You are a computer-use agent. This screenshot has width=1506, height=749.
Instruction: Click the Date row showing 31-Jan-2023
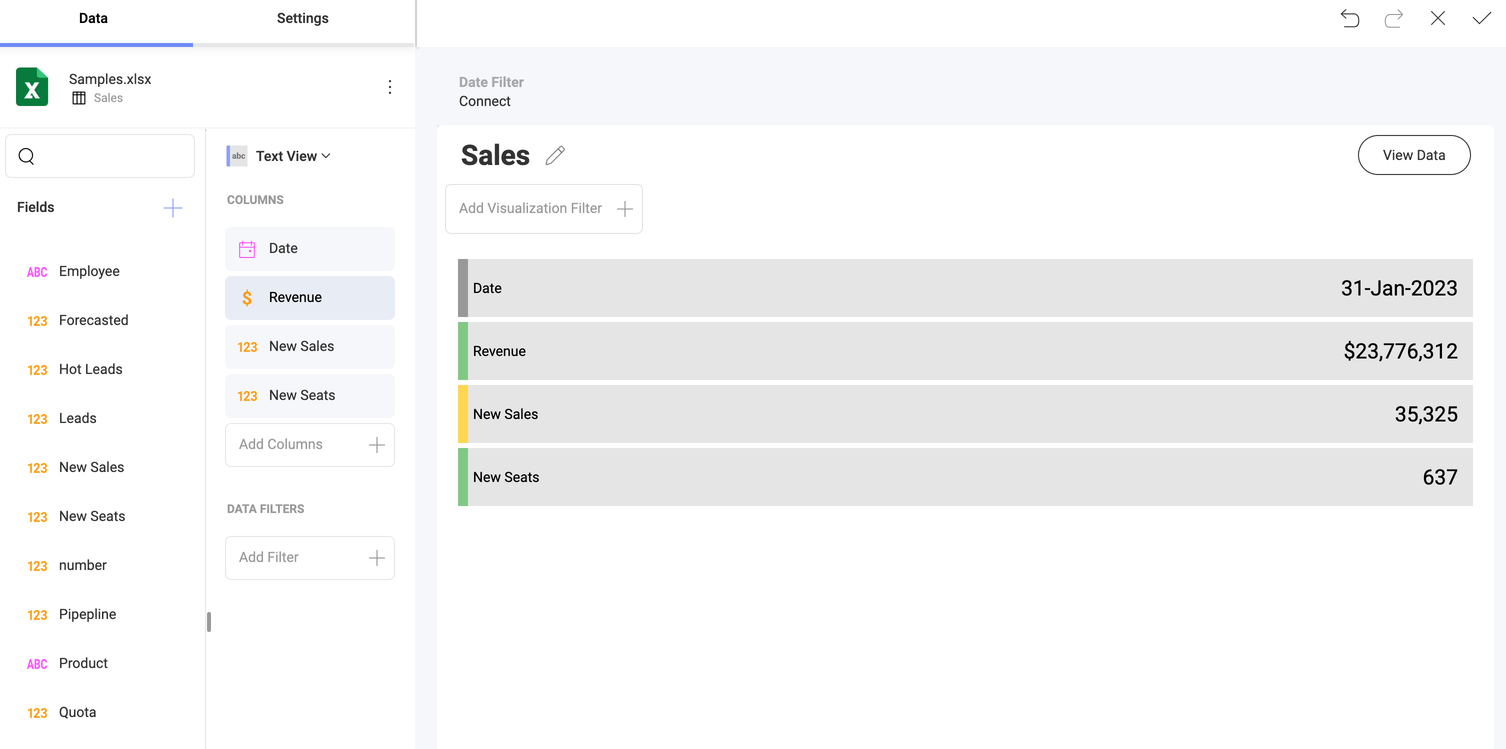(x=965, y=288)
